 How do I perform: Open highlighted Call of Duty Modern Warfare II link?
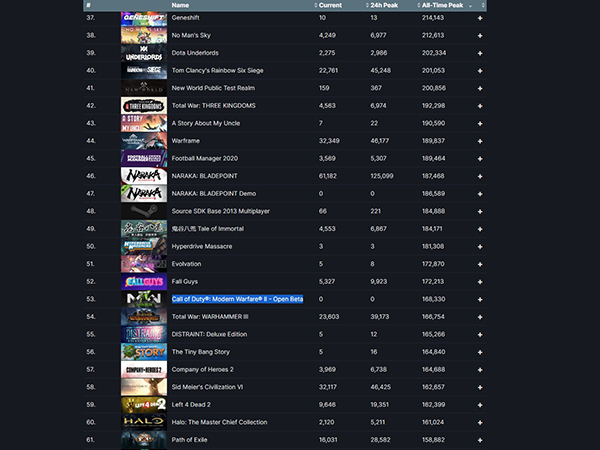point(237,299)
